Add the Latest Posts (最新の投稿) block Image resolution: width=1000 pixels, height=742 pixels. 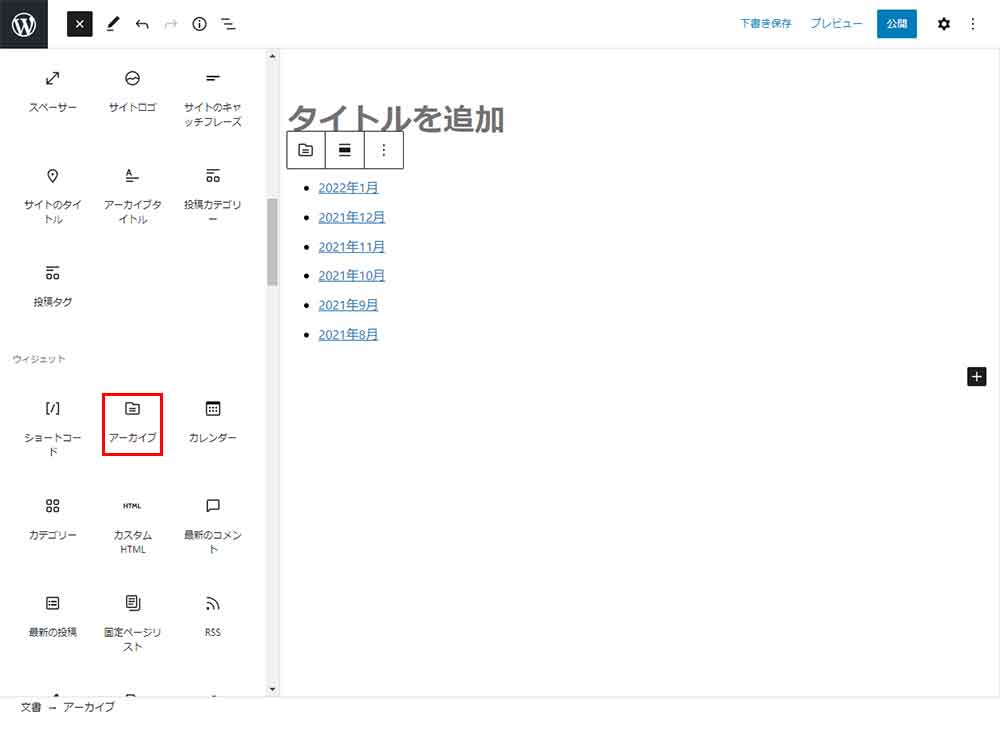53,615
